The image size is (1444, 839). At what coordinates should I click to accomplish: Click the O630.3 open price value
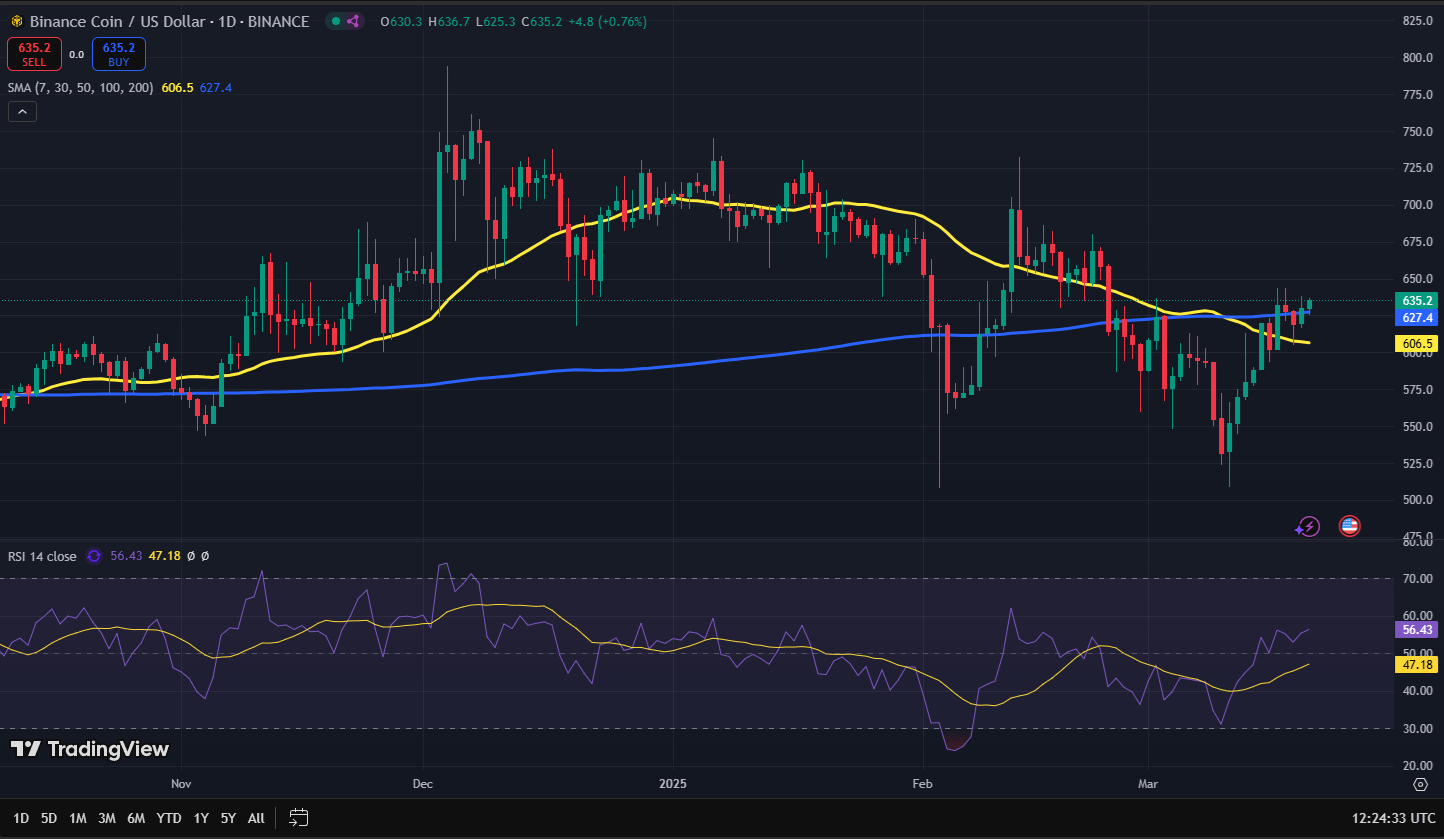[x=402, y=21]
